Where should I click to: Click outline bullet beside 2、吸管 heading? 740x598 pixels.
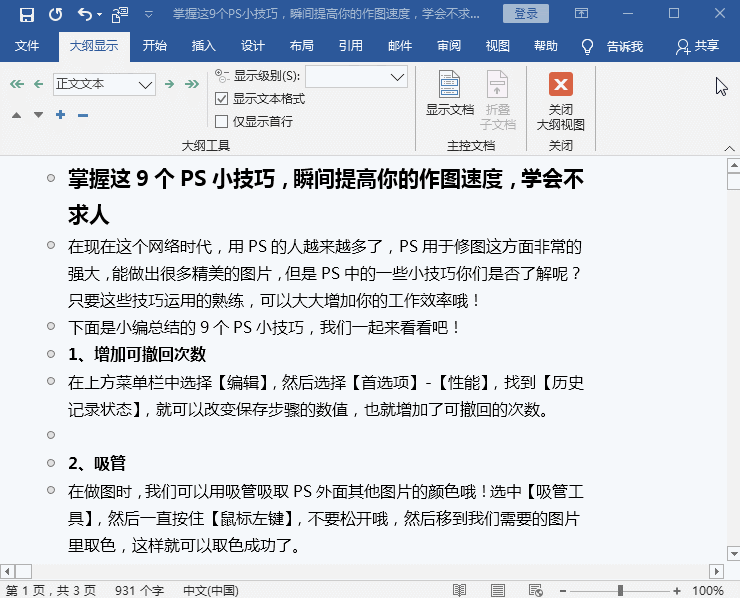click(x=50, y=464)
